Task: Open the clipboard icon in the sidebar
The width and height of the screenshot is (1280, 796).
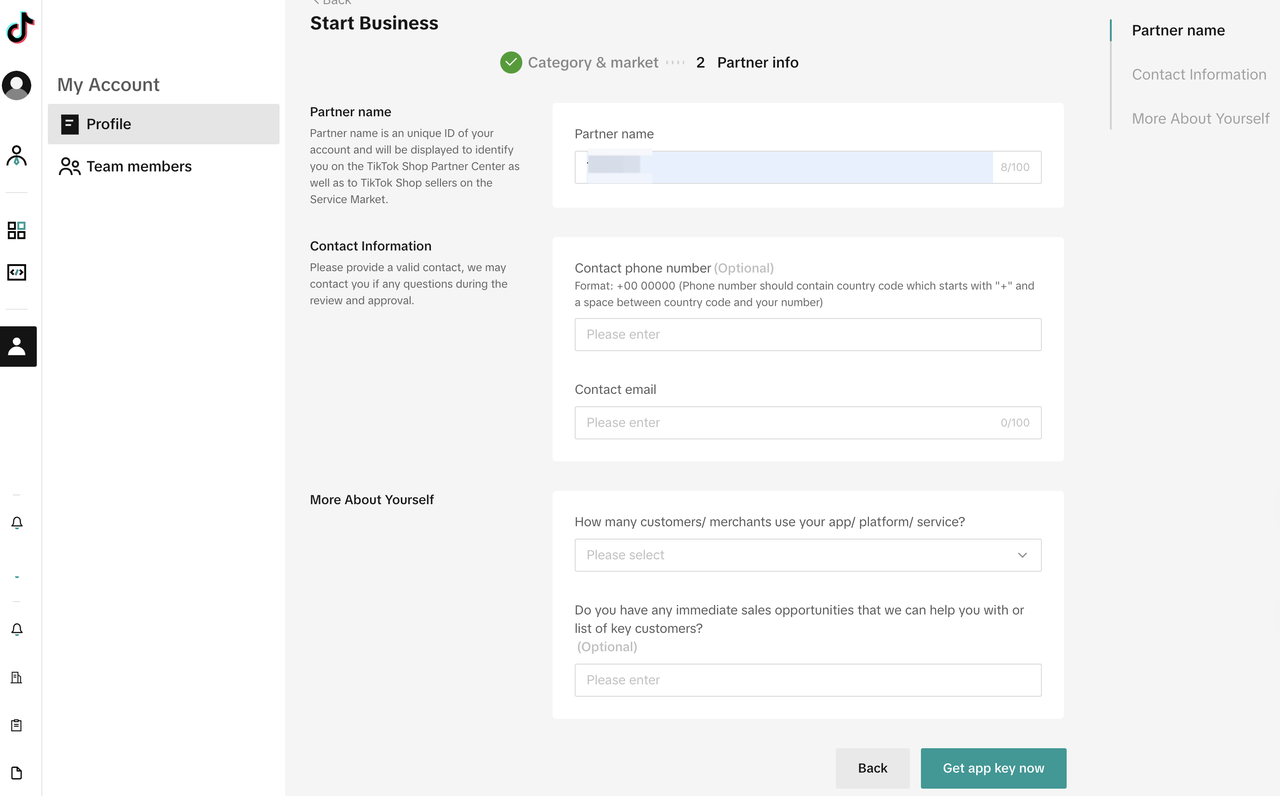Action: pos(16,725)
